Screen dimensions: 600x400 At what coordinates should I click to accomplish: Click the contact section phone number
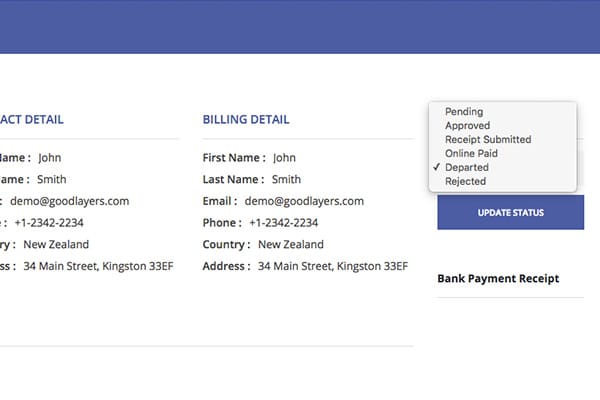50,223
